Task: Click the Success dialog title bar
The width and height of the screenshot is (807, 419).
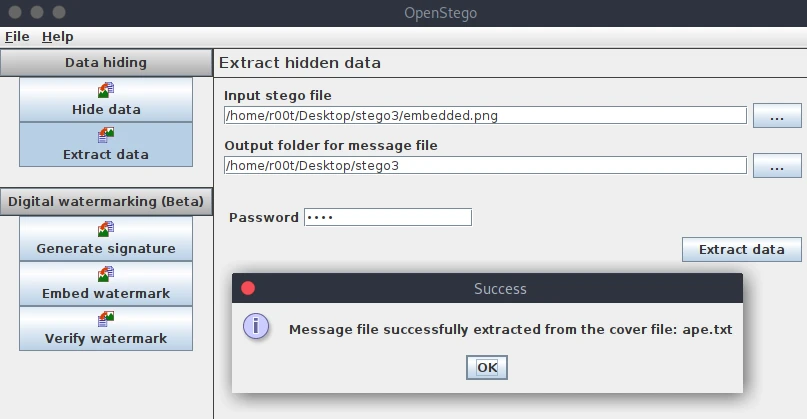Action: [x=499, y=289]
